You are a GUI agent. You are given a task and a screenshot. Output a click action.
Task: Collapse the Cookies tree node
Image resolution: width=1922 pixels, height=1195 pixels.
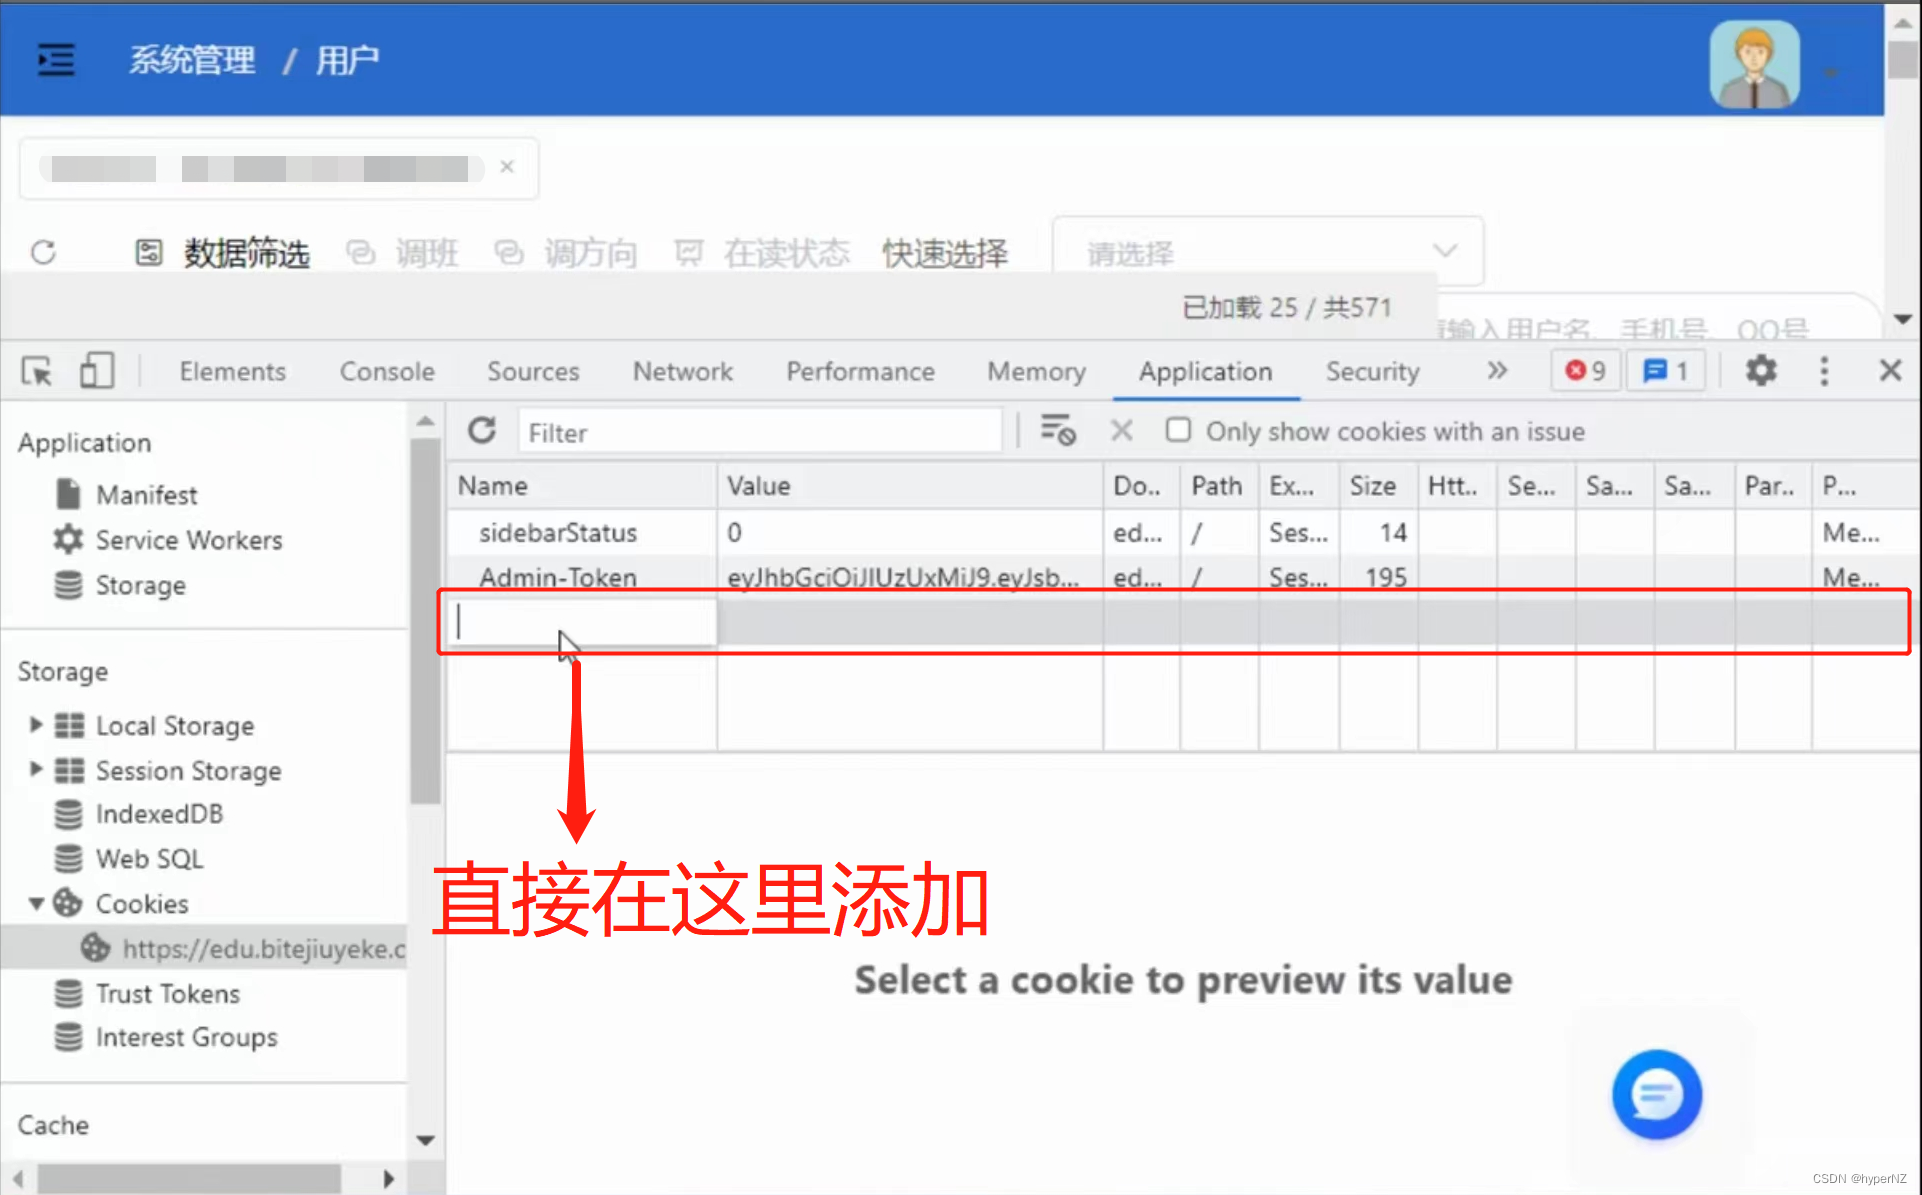(36, 904)
